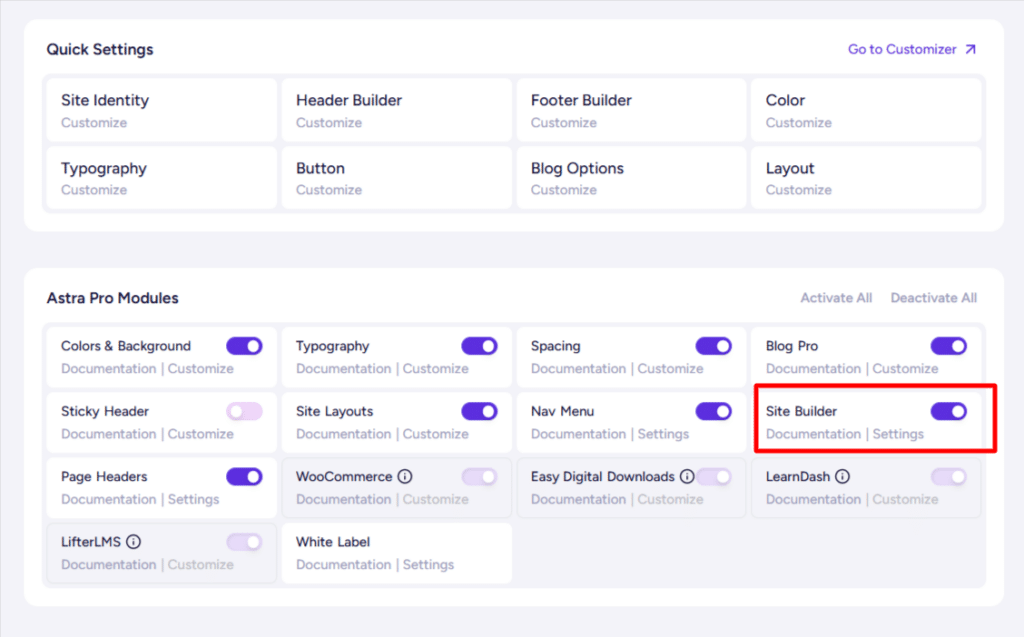Viewport: 1024px width, 637px height.
Task: Open Easy Digital Downloads Documentation link
Action: pyautogui.click(x=578, y=499)
